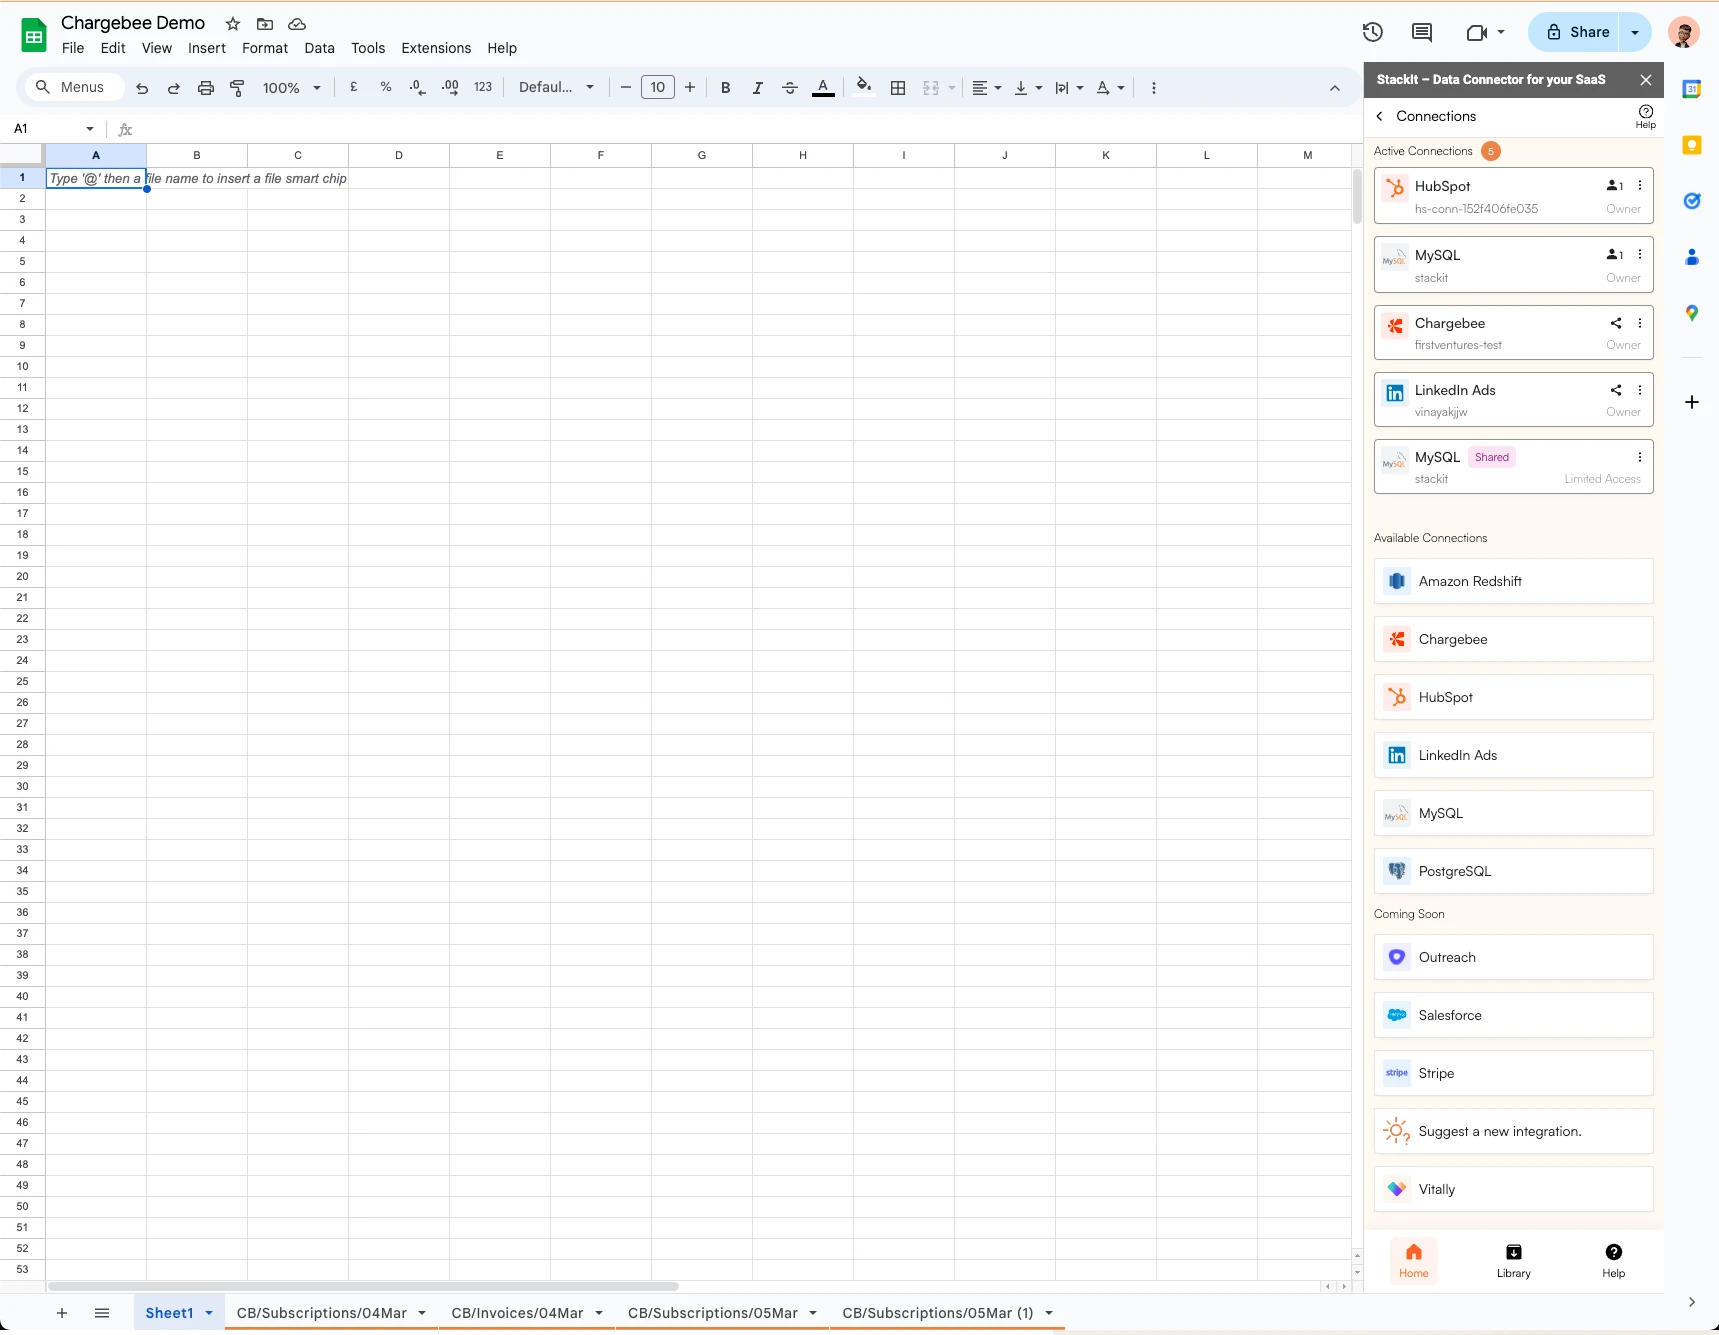
Task: Activate the paint format tool
Action: [x=237, y=88]
